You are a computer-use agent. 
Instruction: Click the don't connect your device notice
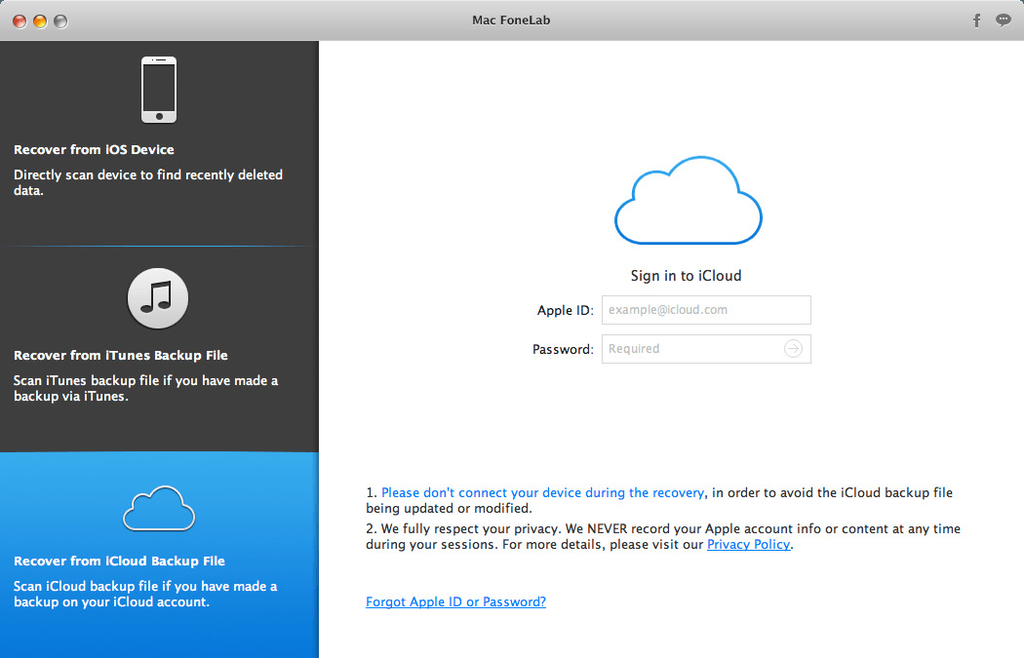coord(543,493)
